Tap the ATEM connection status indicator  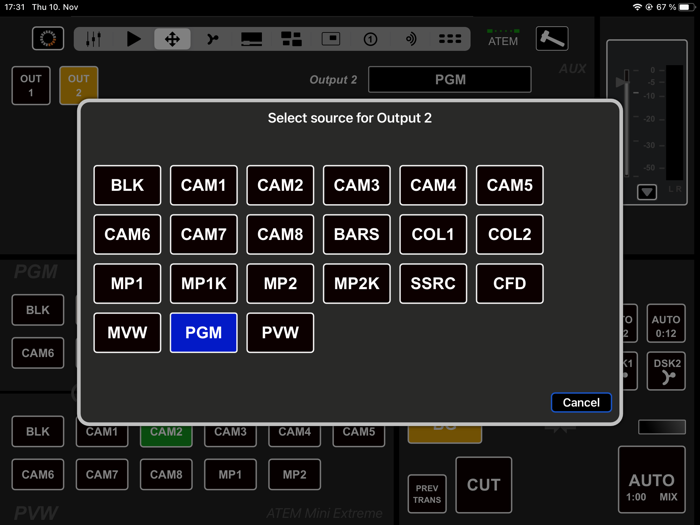pos(503,38)
